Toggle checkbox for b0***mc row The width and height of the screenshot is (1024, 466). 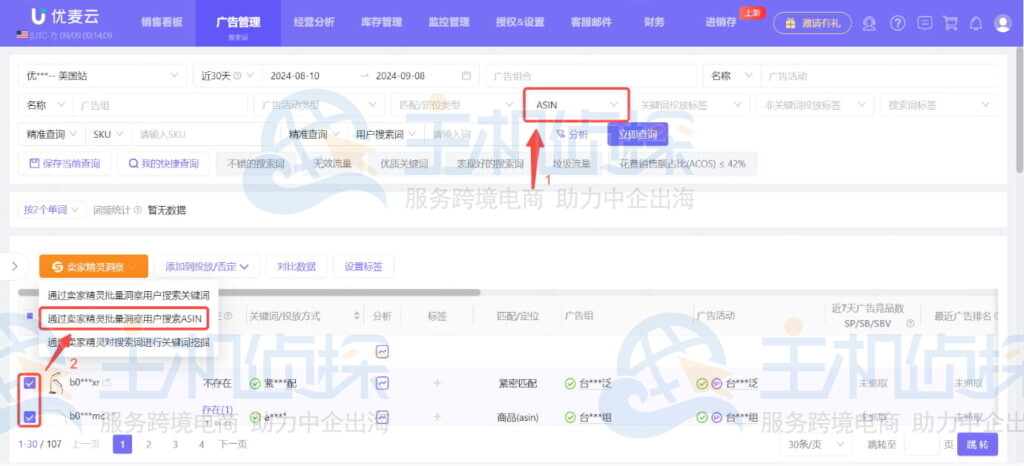[29, 416]
